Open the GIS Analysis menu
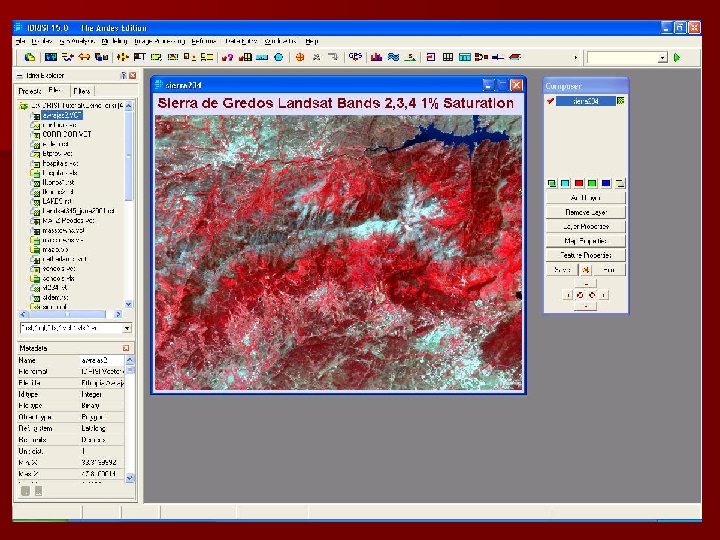The image size is (720, 540). [77, 41]
